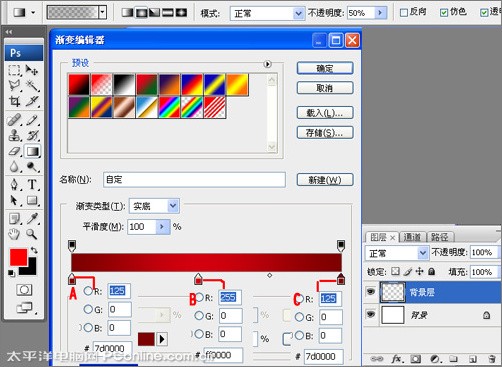Select the Move tool
Viewport: 502px width, 367px height.
click(32, 70)
